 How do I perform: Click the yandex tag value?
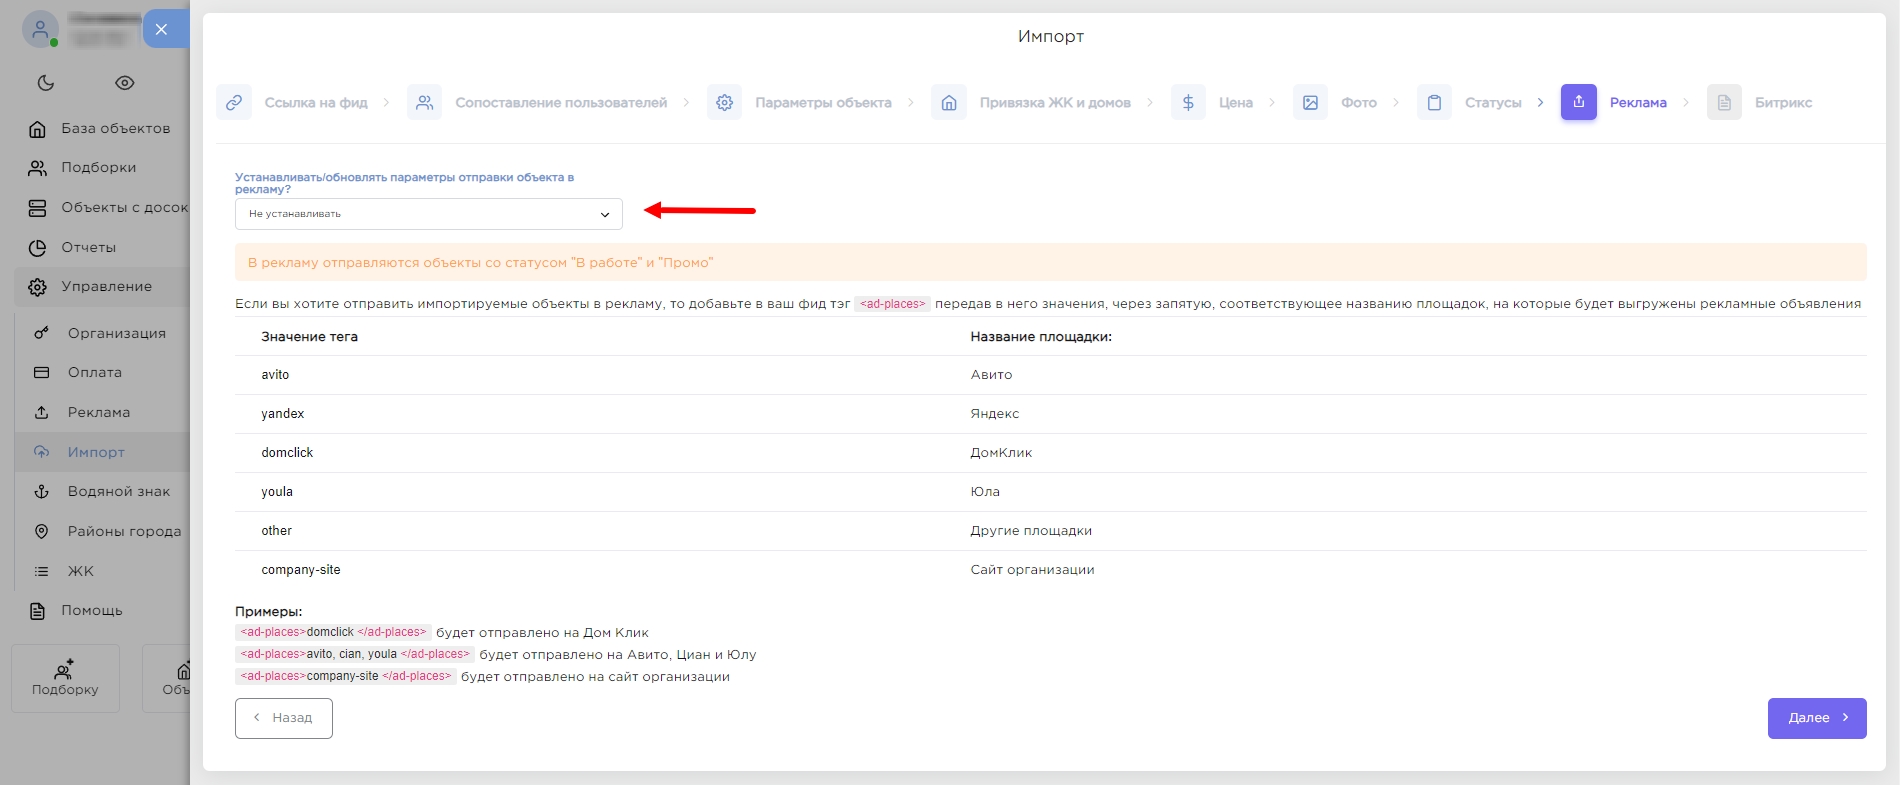click(x=283, y=414)
